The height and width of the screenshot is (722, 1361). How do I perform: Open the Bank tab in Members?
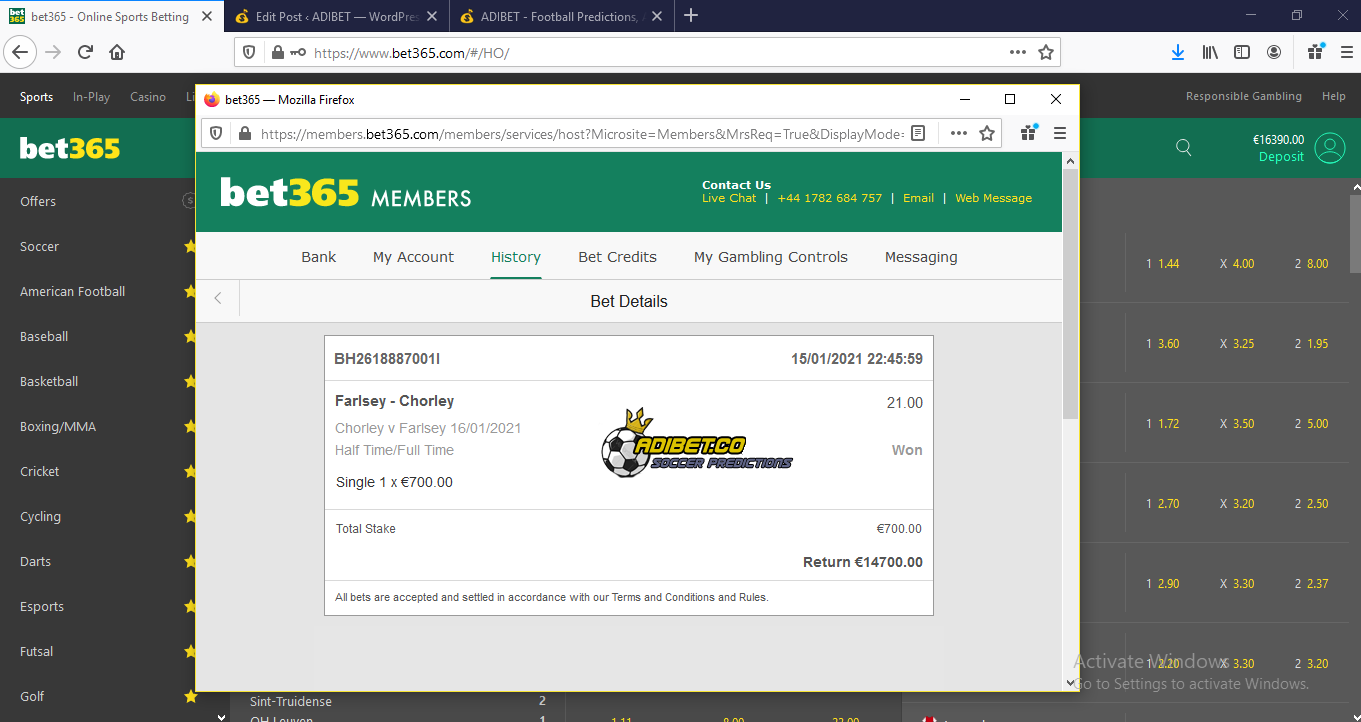319,257
